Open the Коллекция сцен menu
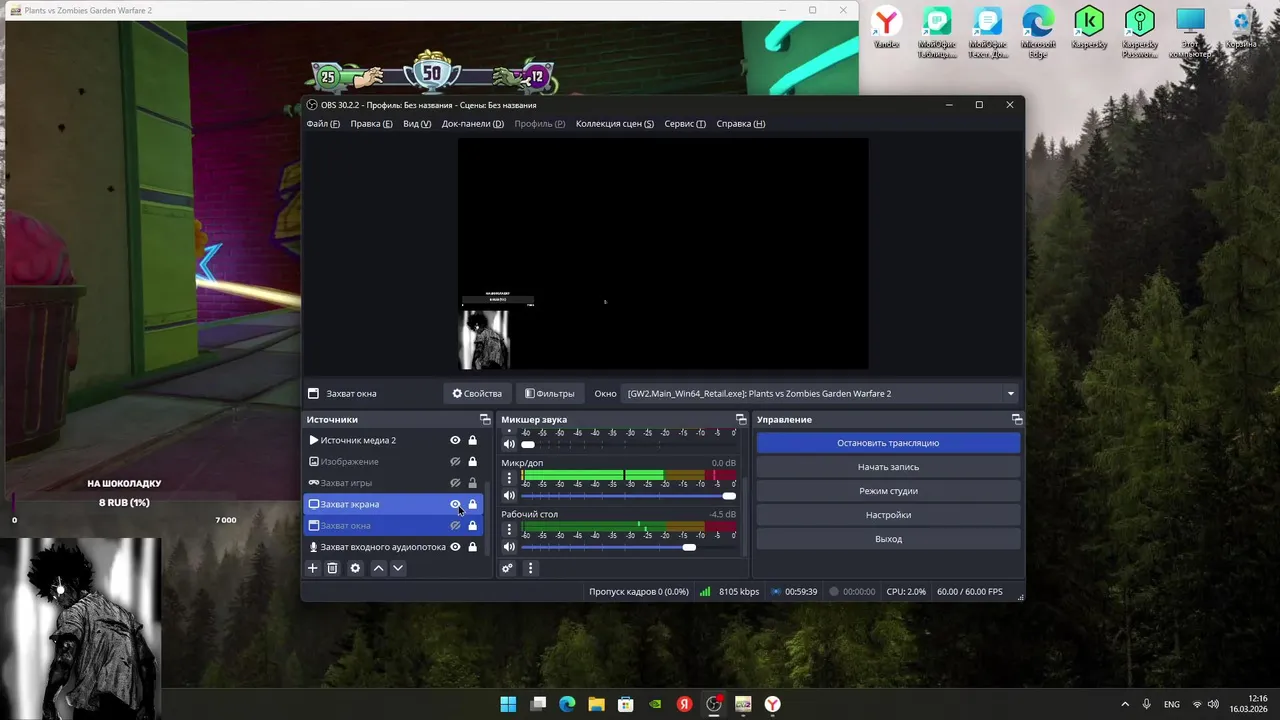Image resolution: width=1280 pixels, height=720 pixels. (x=615, y=124)
